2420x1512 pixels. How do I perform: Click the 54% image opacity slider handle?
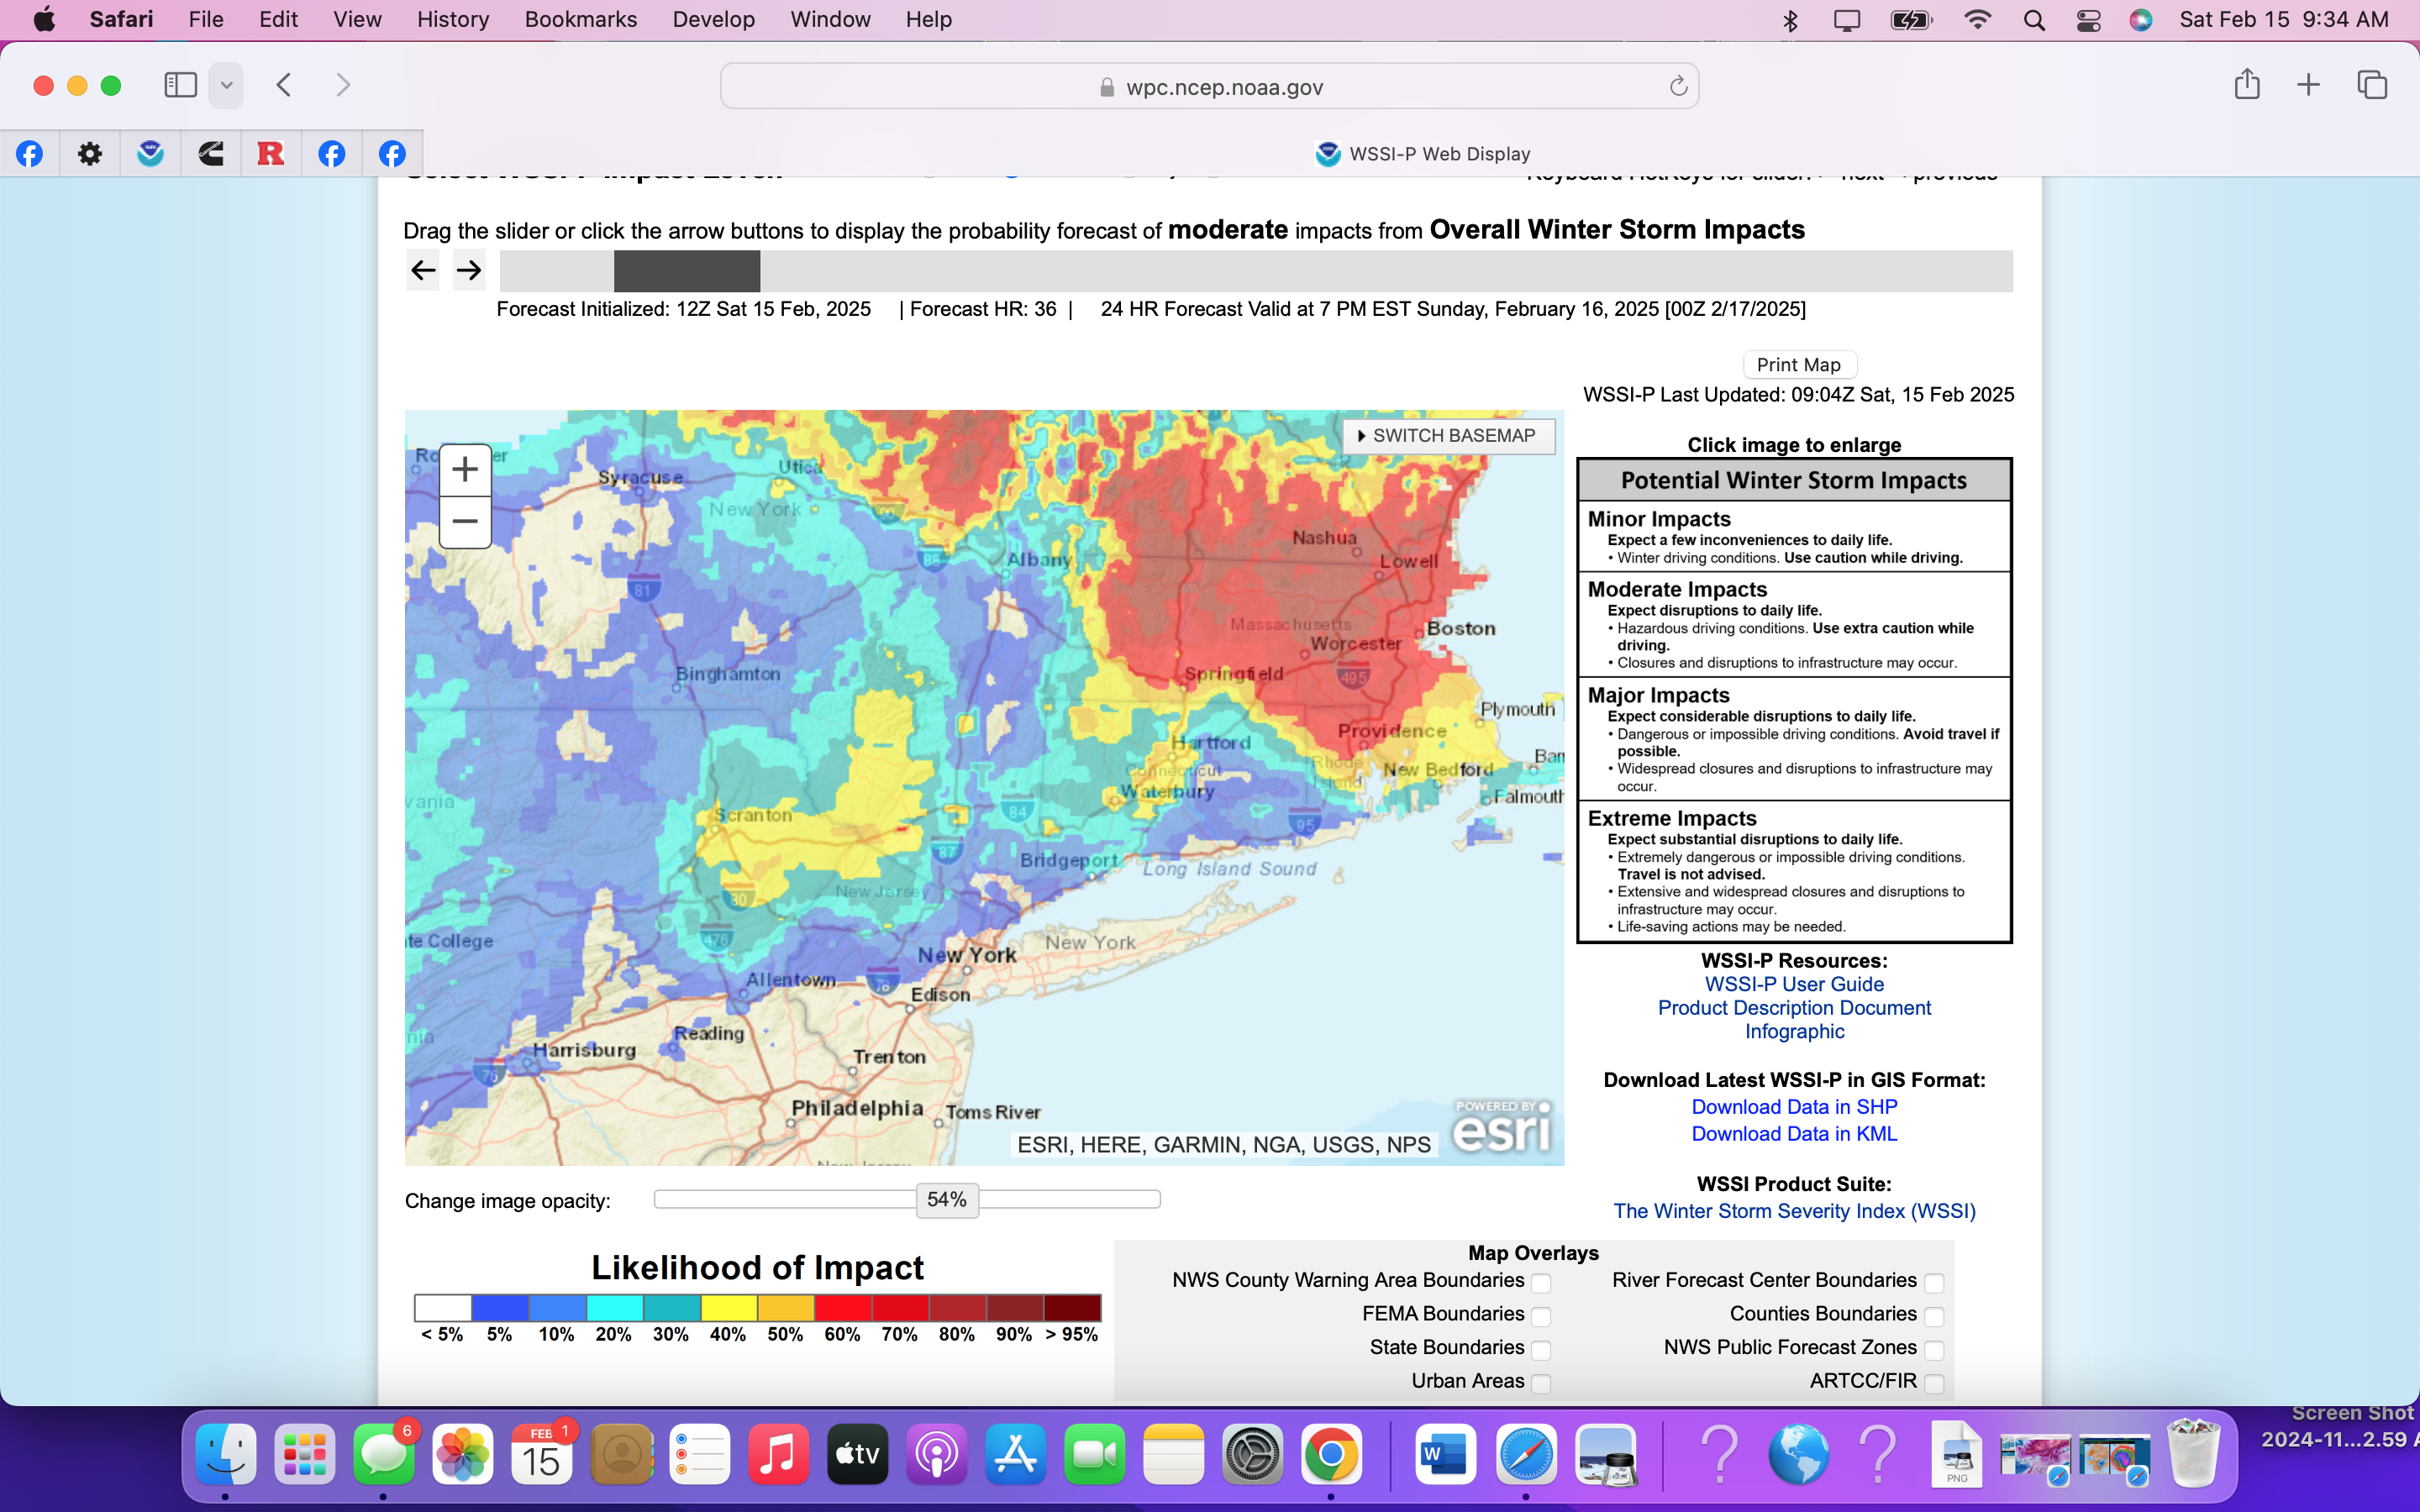947,1199
